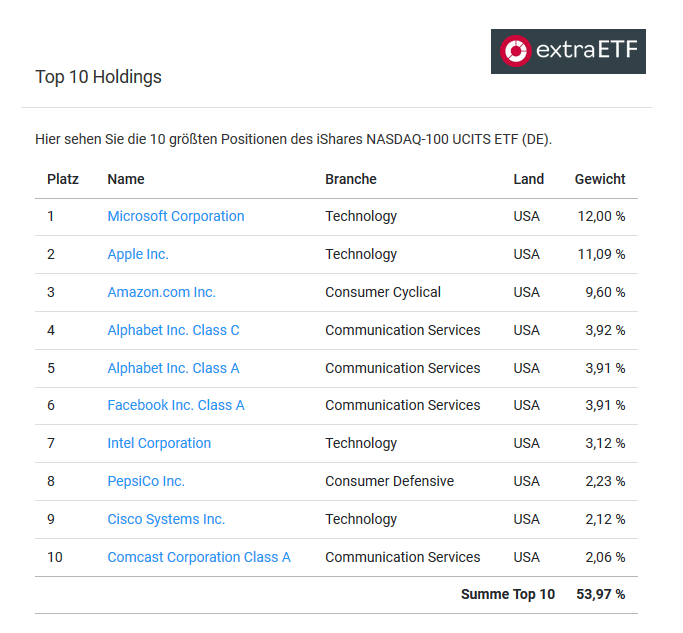683x633 pixels.
Task: Click the Platz column header
Action: 63,179
